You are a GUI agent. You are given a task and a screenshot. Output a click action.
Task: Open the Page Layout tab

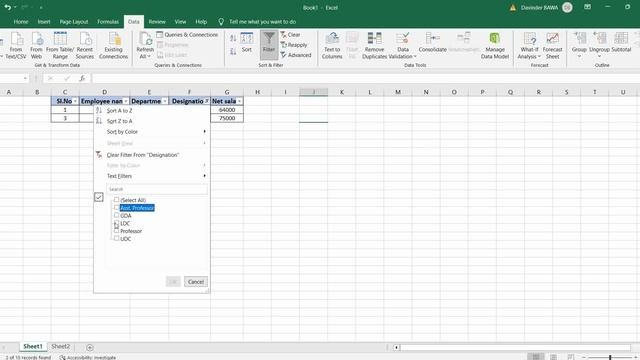pyautogui.click(x=74, y=22)
